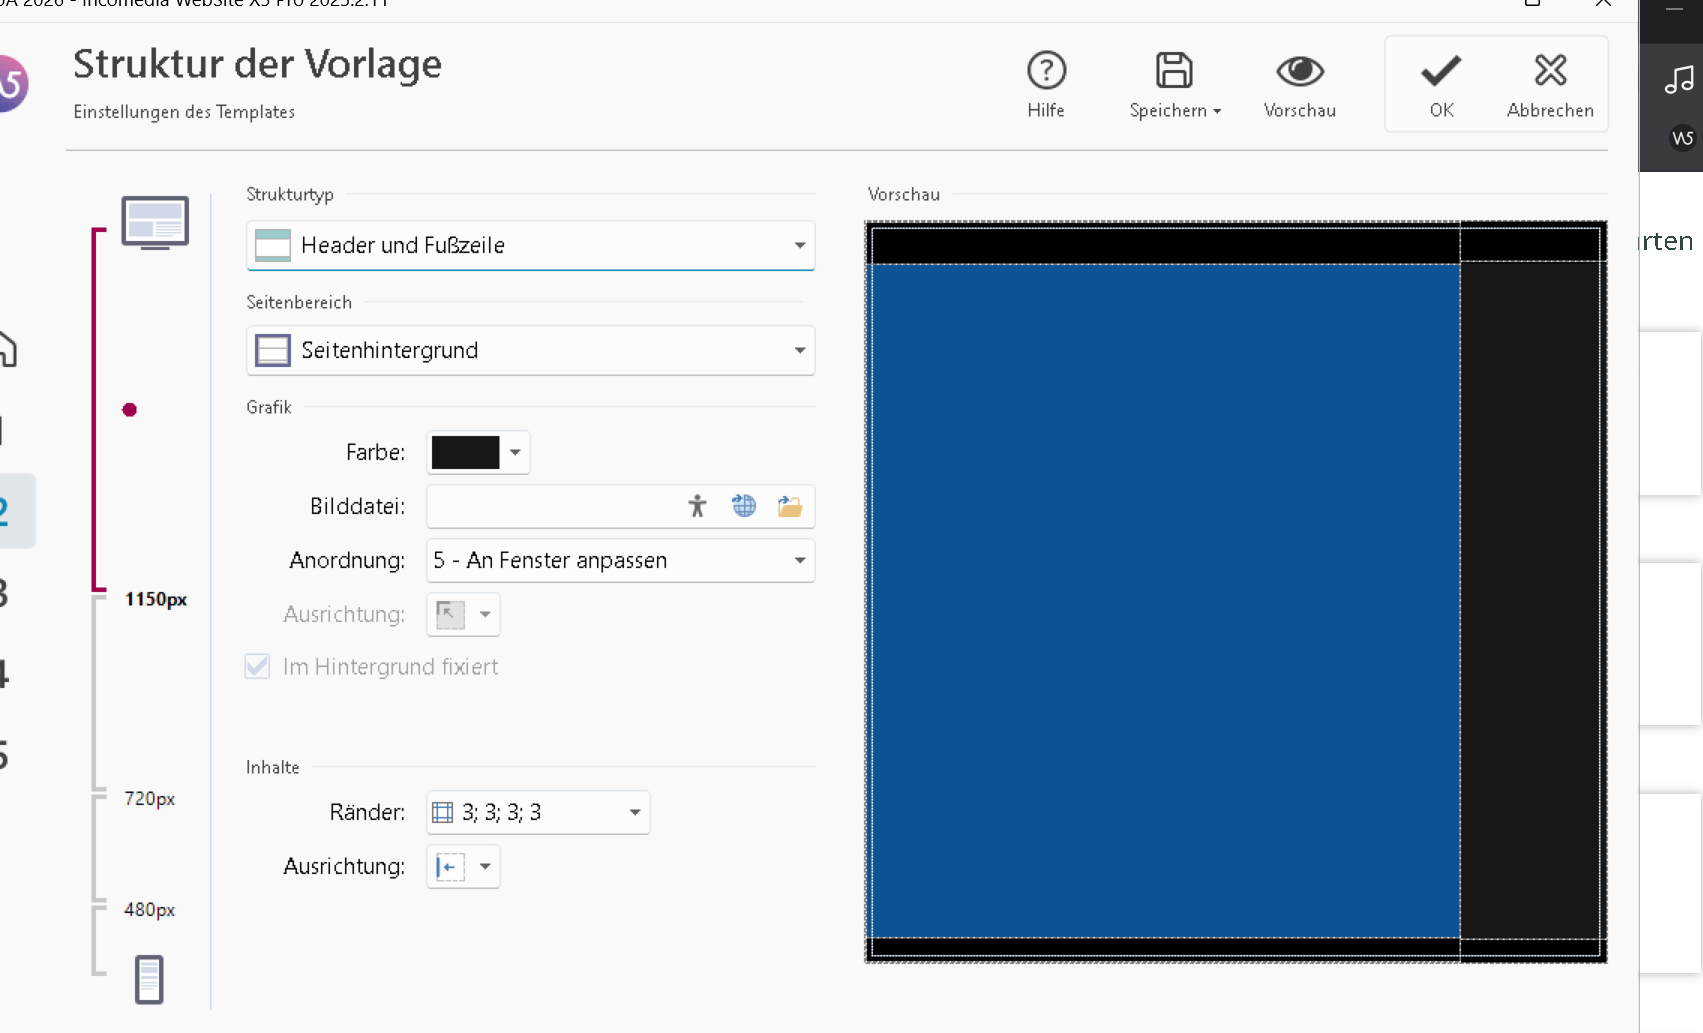
Task: Select the desktop viewport icon
Action: click(155, 222)
